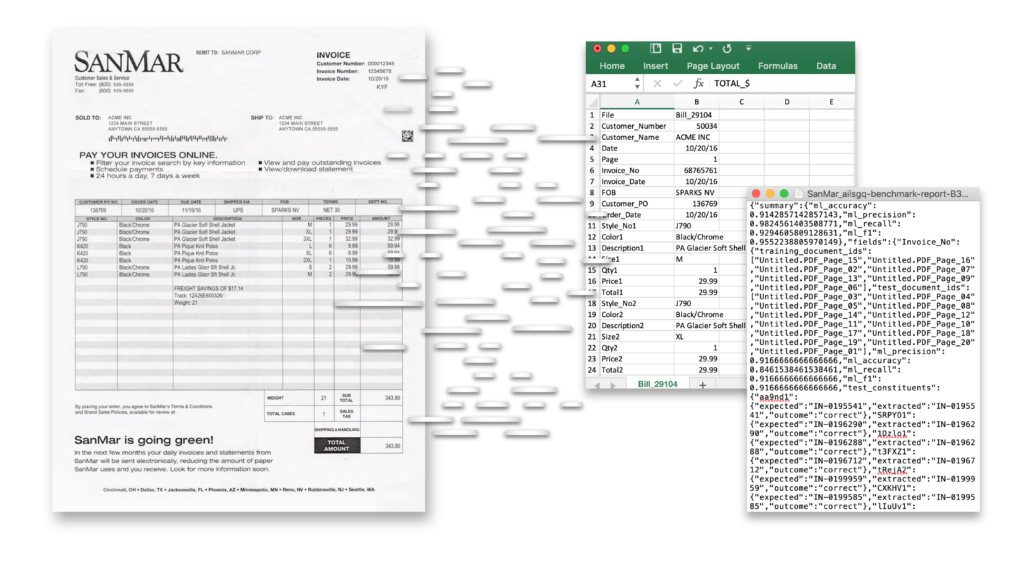
Task: Select column B header
Action: (696, 101)
